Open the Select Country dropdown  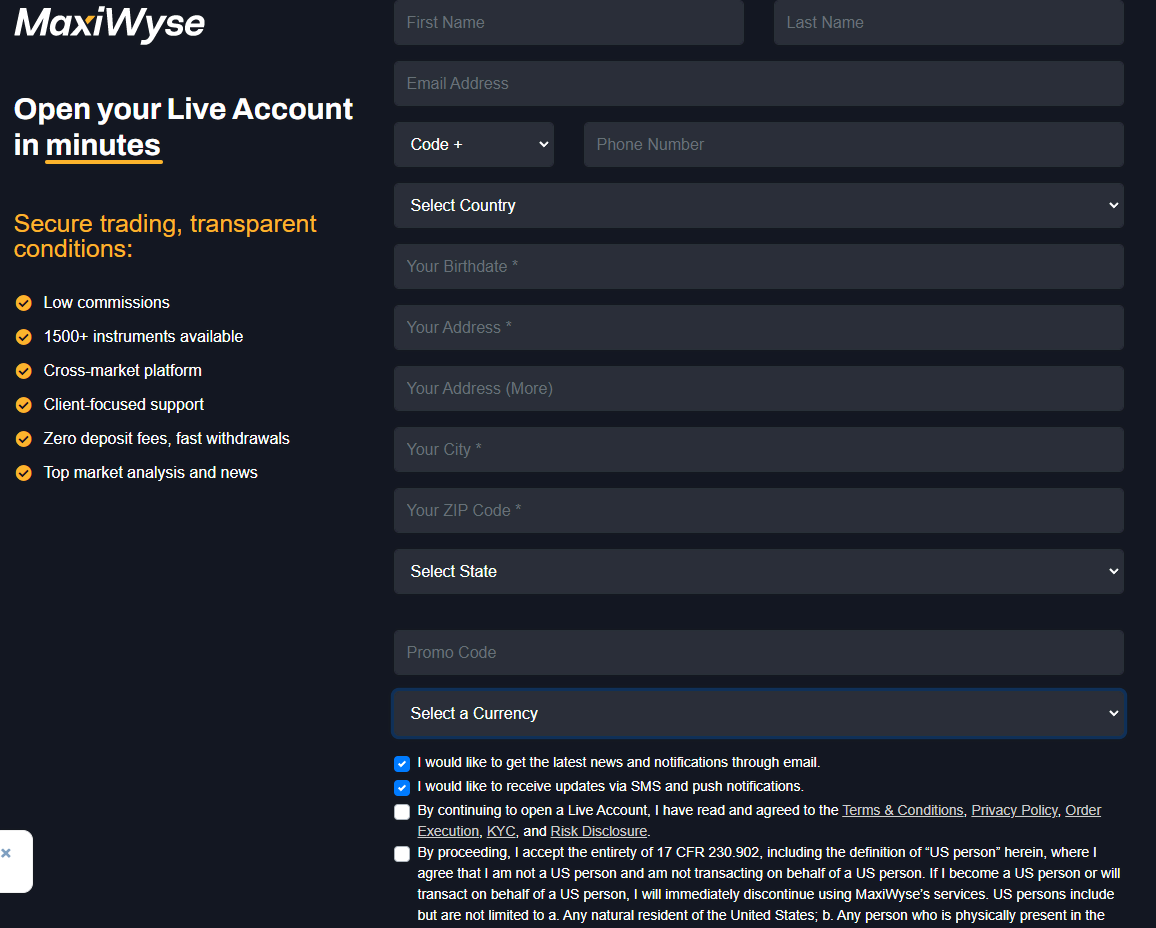tap(759, 206)
